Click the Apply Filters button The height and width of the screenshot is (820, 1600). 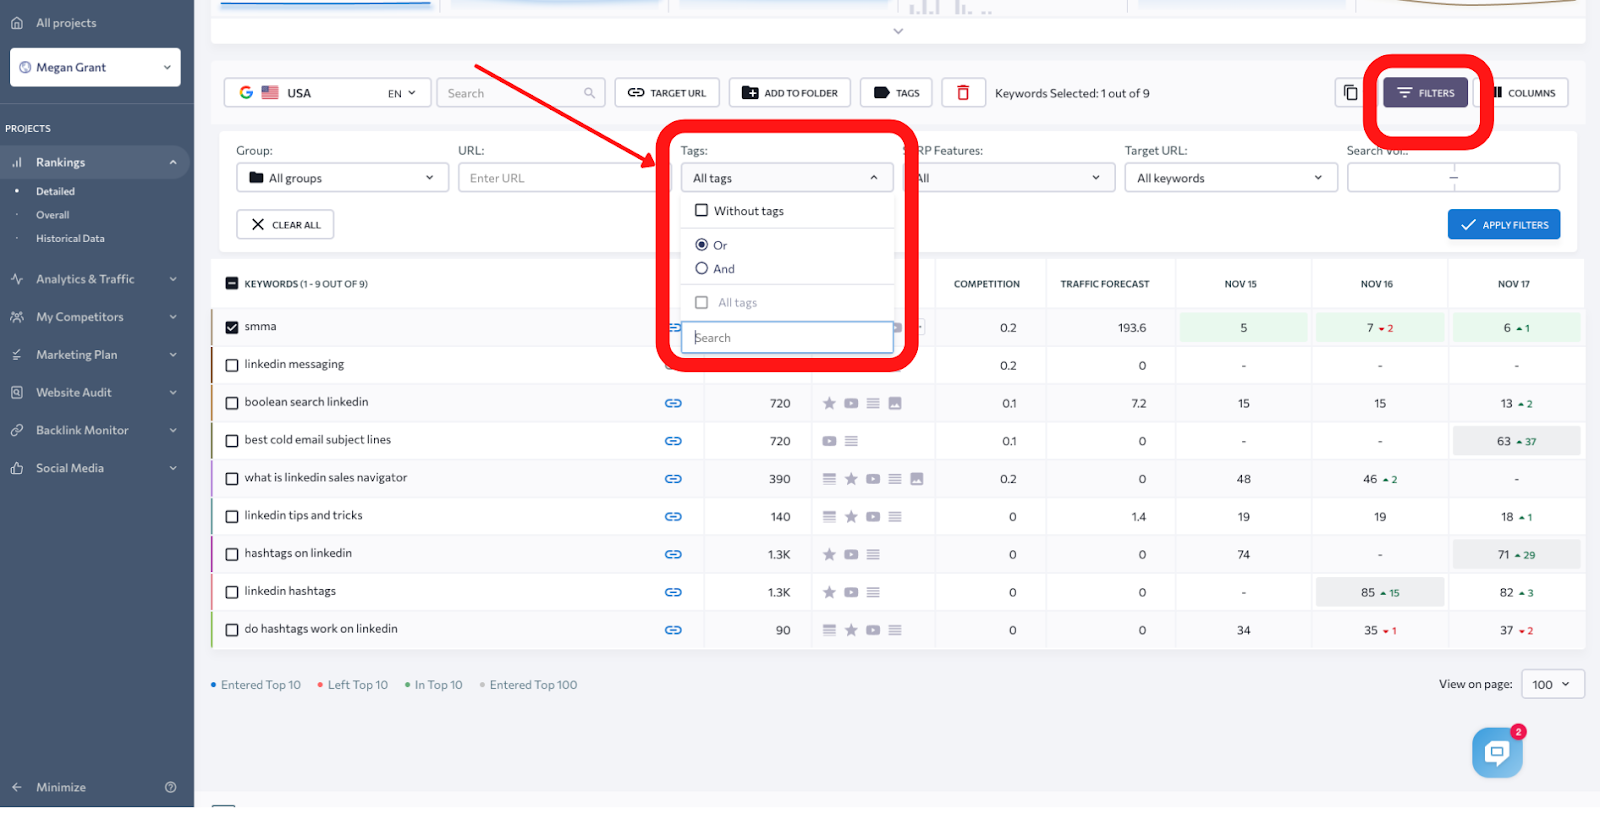pyautogui.click(x=1504, y=225)
